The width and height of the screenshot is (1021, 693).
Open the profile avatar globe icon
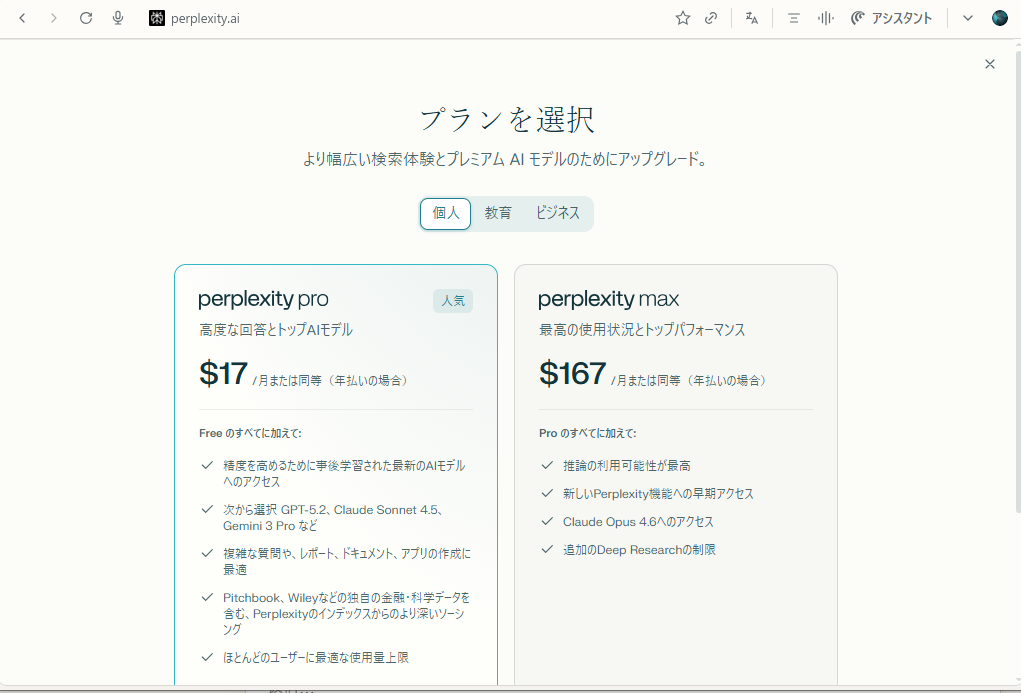click(x=1000, y=18)
